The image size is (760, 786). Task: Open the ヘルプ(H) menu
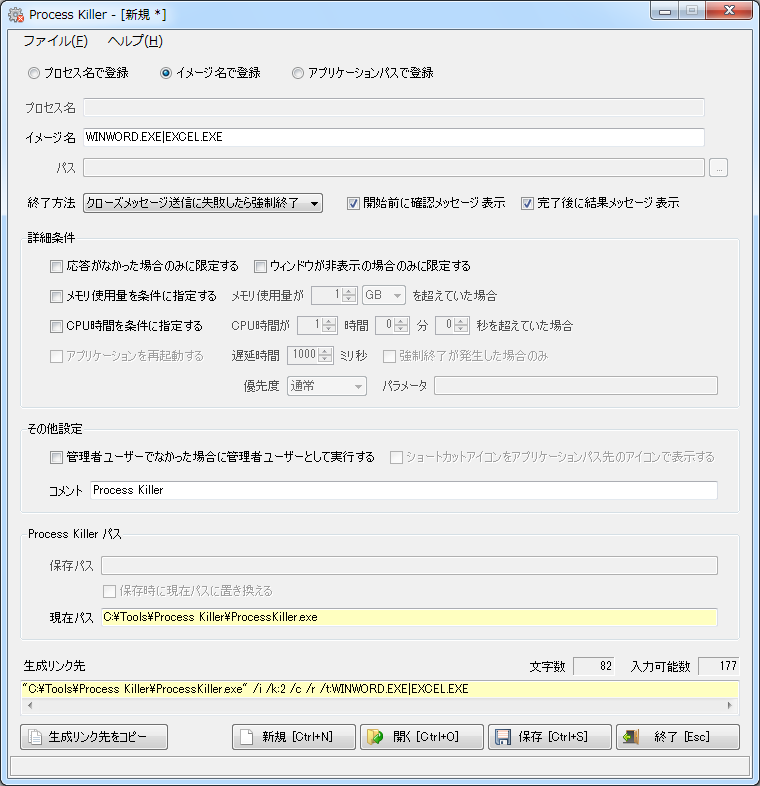(134, 41)
